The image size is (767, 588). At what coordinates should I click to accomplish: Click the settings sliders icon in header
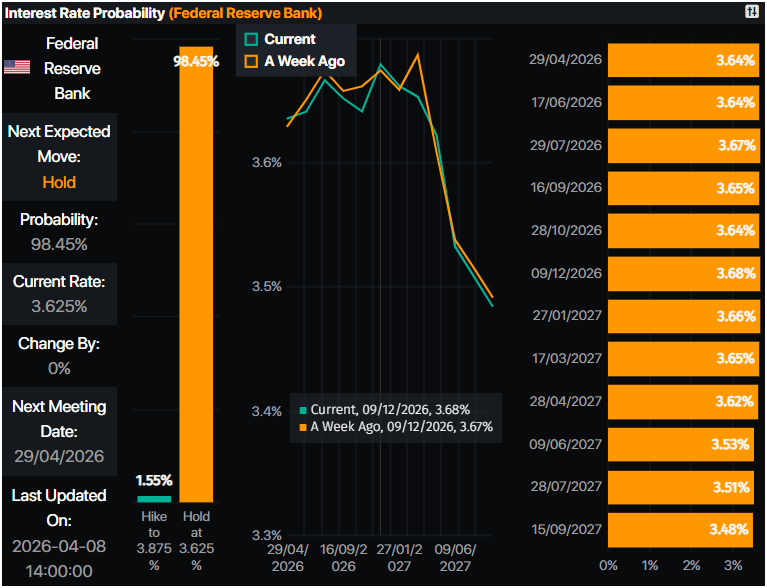pos(752,12)
